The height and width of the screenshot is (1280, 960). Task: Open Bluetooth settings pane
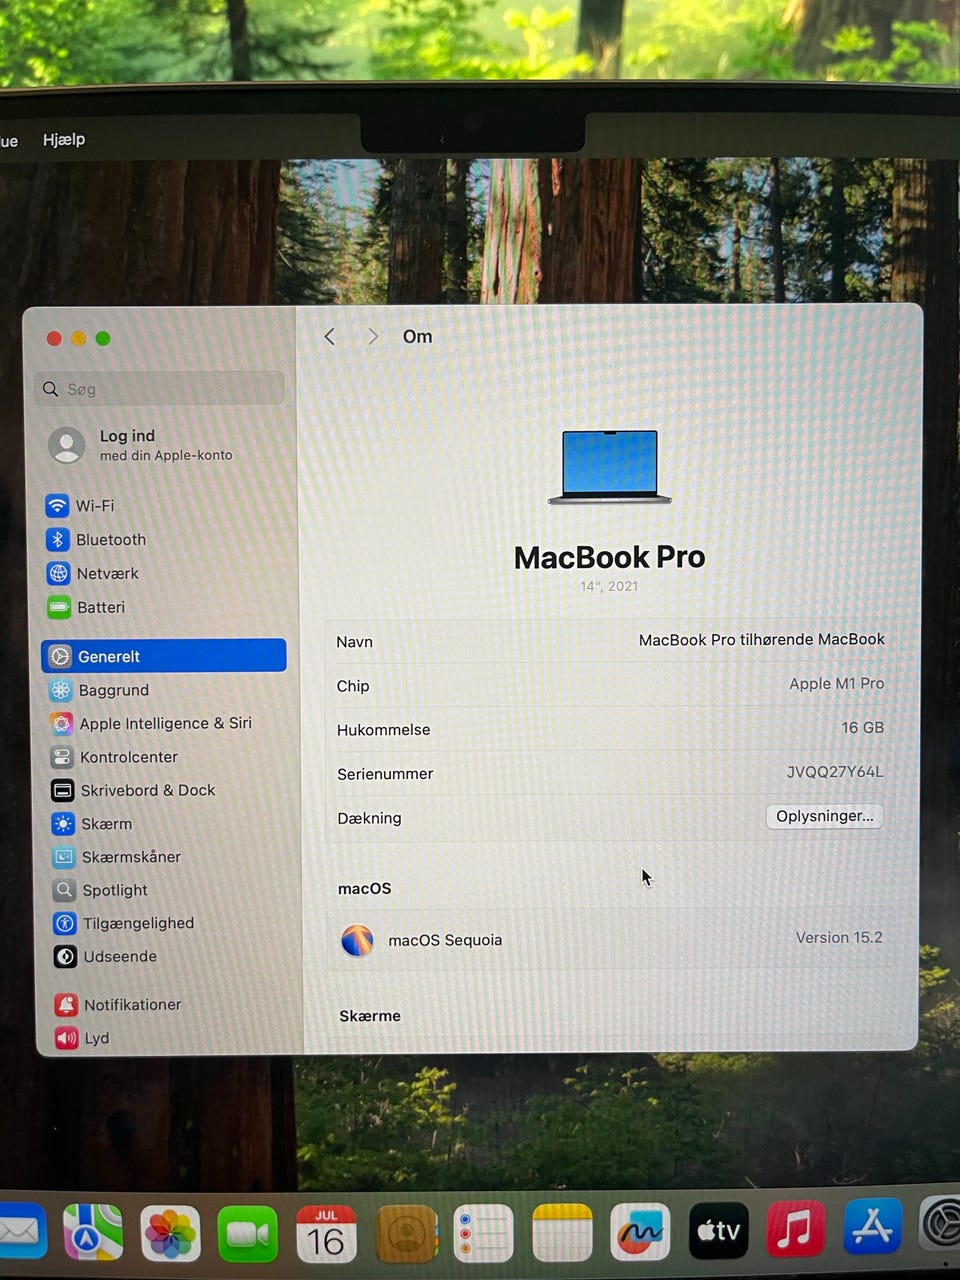[110, 540]
